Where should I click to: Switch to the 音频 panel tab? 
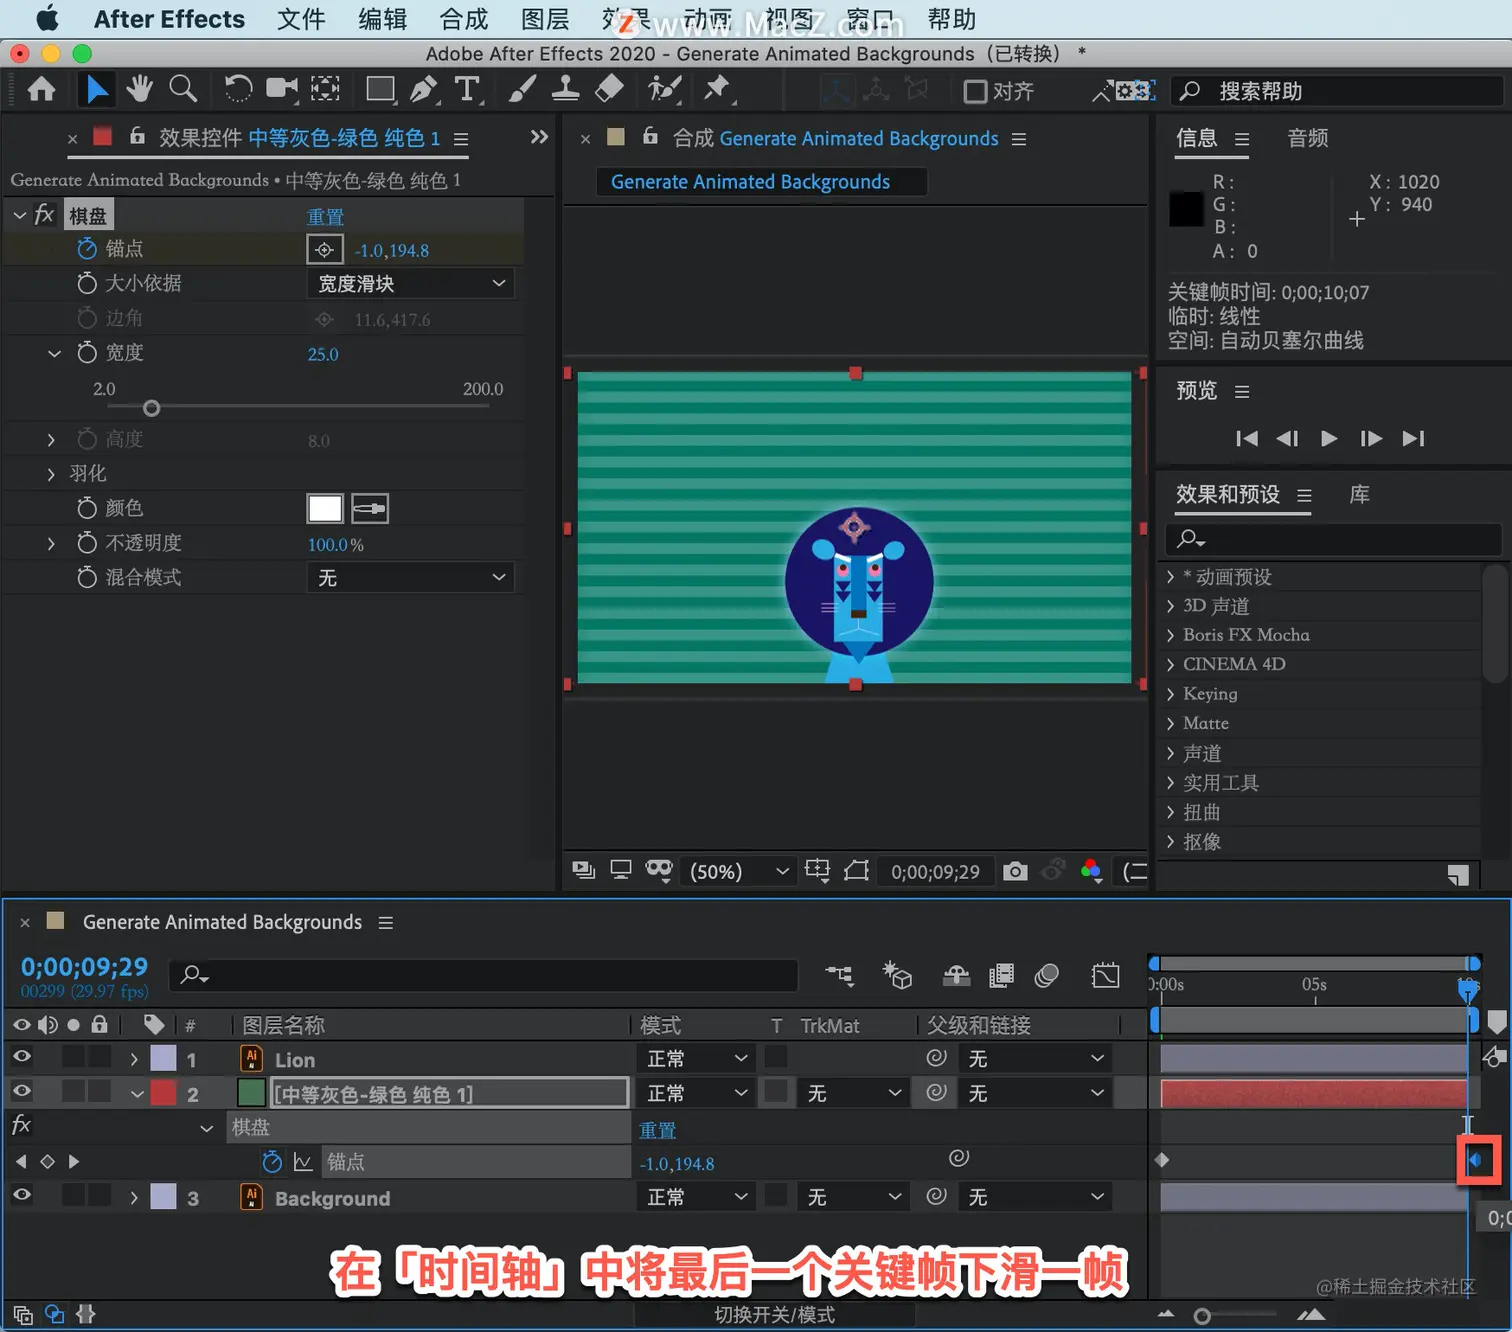[x=1308, y=138]
